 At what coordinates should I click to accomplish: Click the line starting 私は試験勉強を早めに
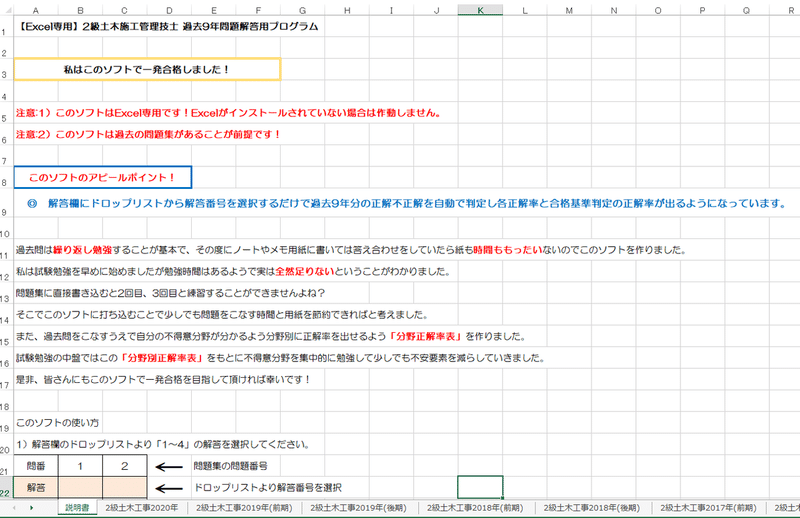tap(233, 272)
